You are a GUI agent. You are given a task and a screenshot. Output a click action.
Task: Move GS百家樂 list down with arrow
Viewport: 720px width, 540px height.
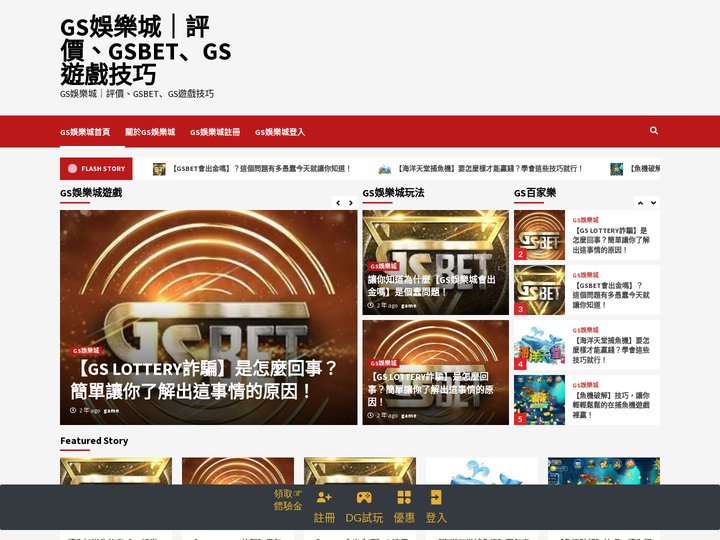[x=653, y=203]
